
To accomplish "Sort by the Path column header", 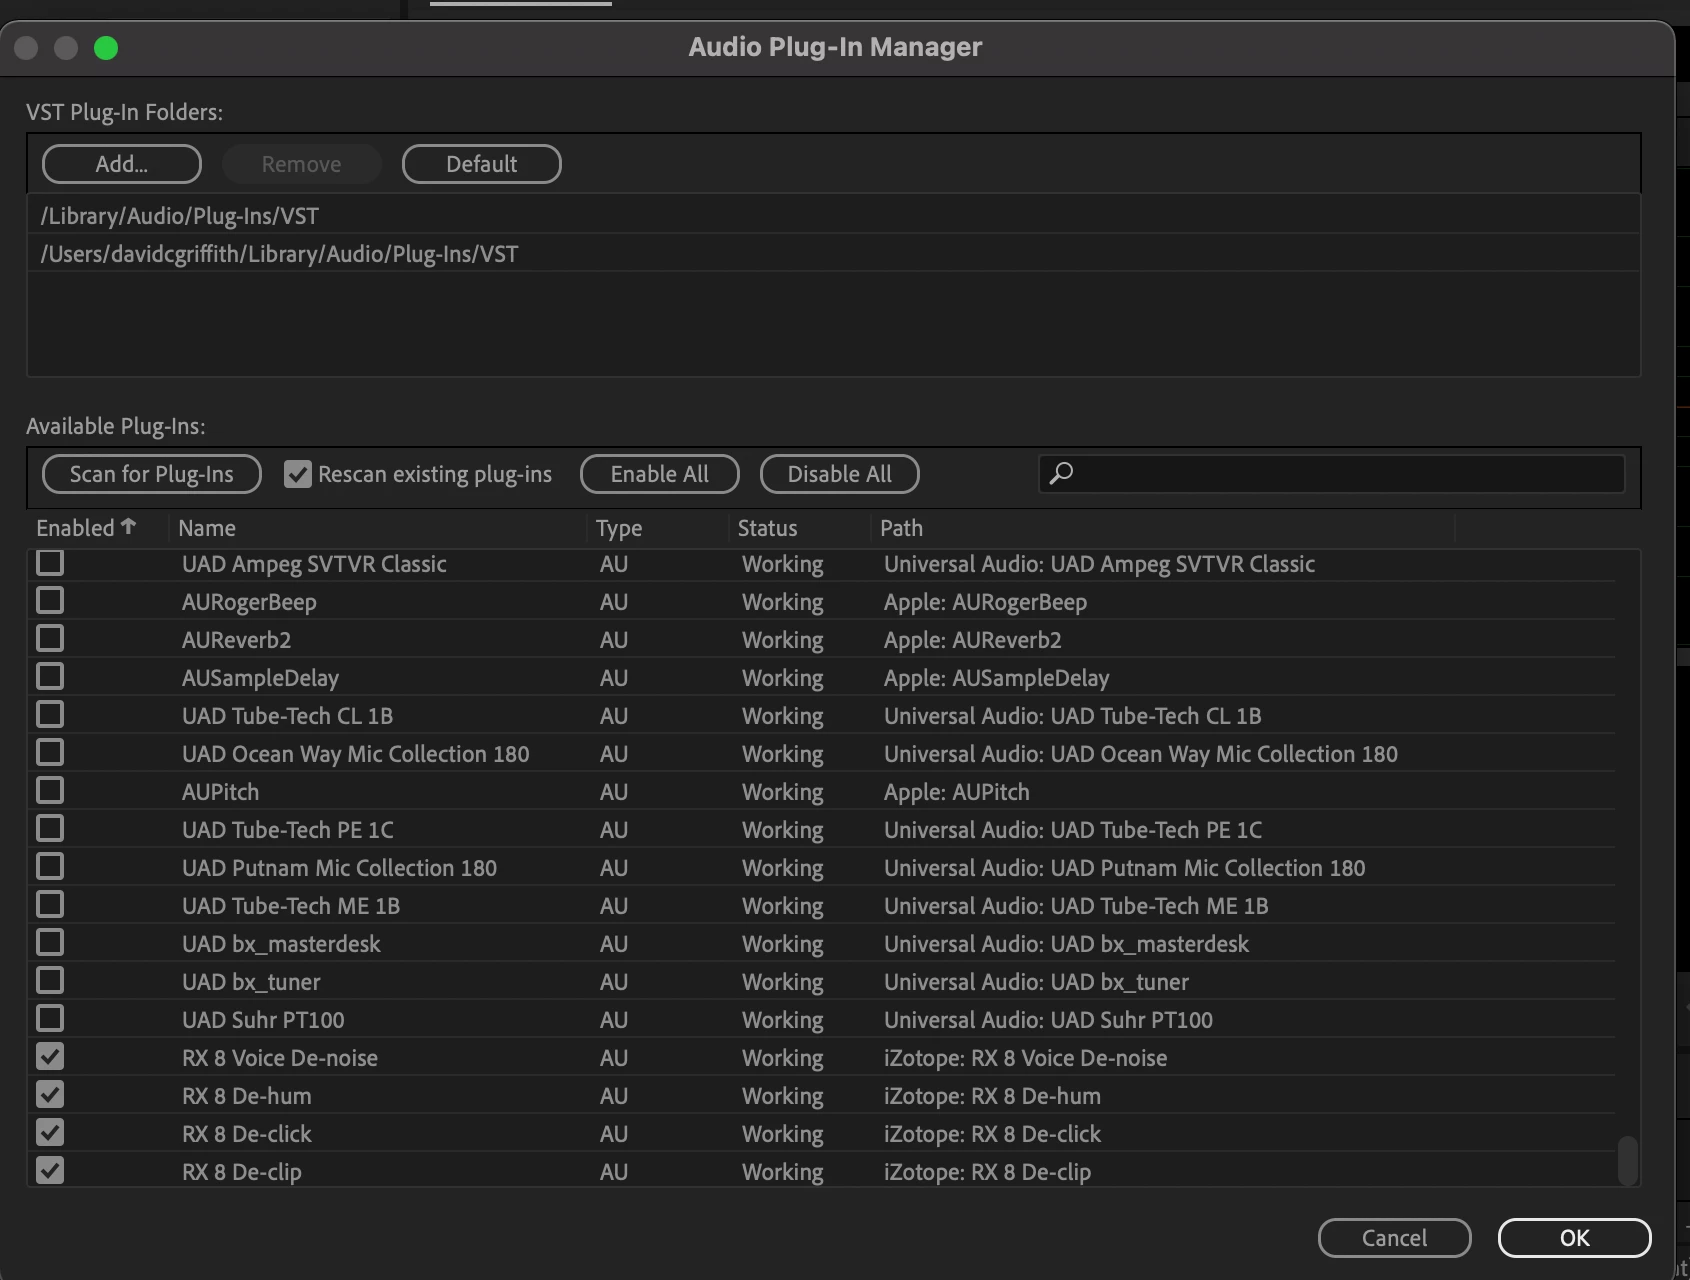I will pyautogui.click(x=901, y=528).
